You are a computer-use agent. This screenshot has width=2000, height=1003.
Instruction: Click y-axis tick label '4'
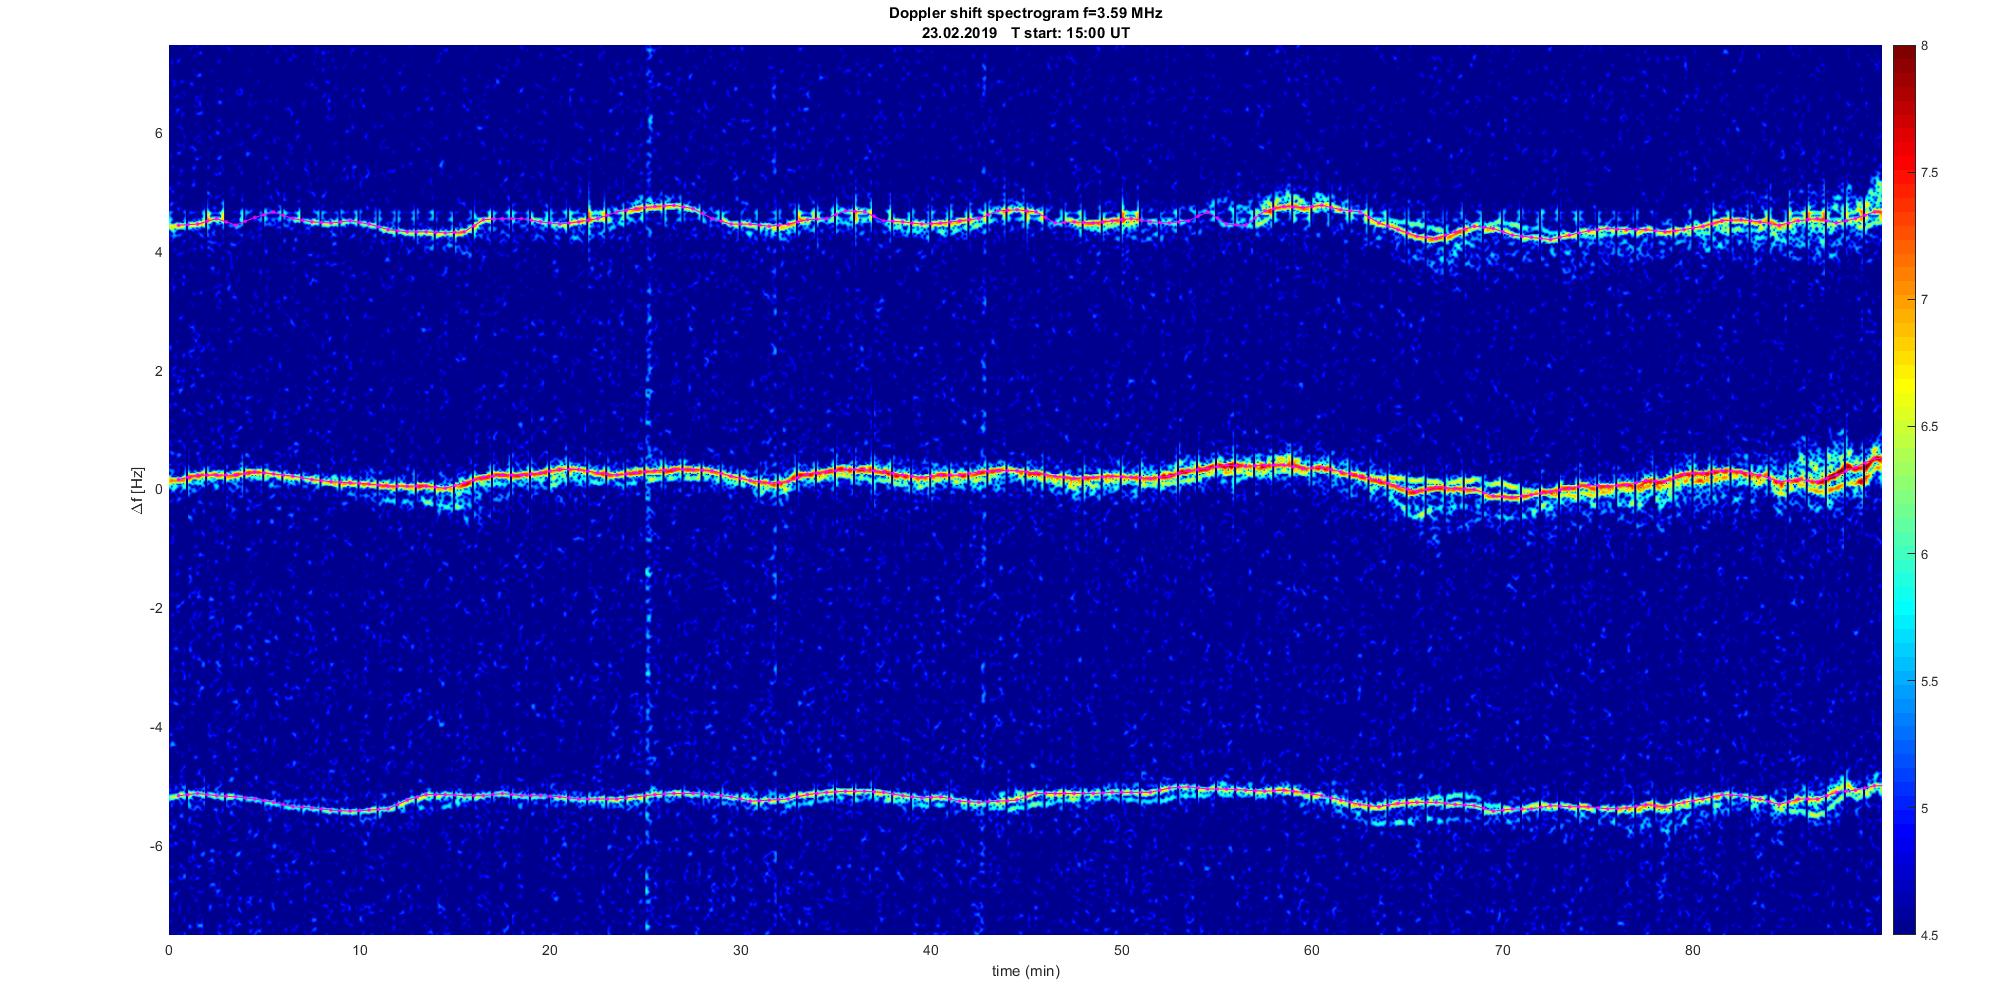click(x=158, y=253)
